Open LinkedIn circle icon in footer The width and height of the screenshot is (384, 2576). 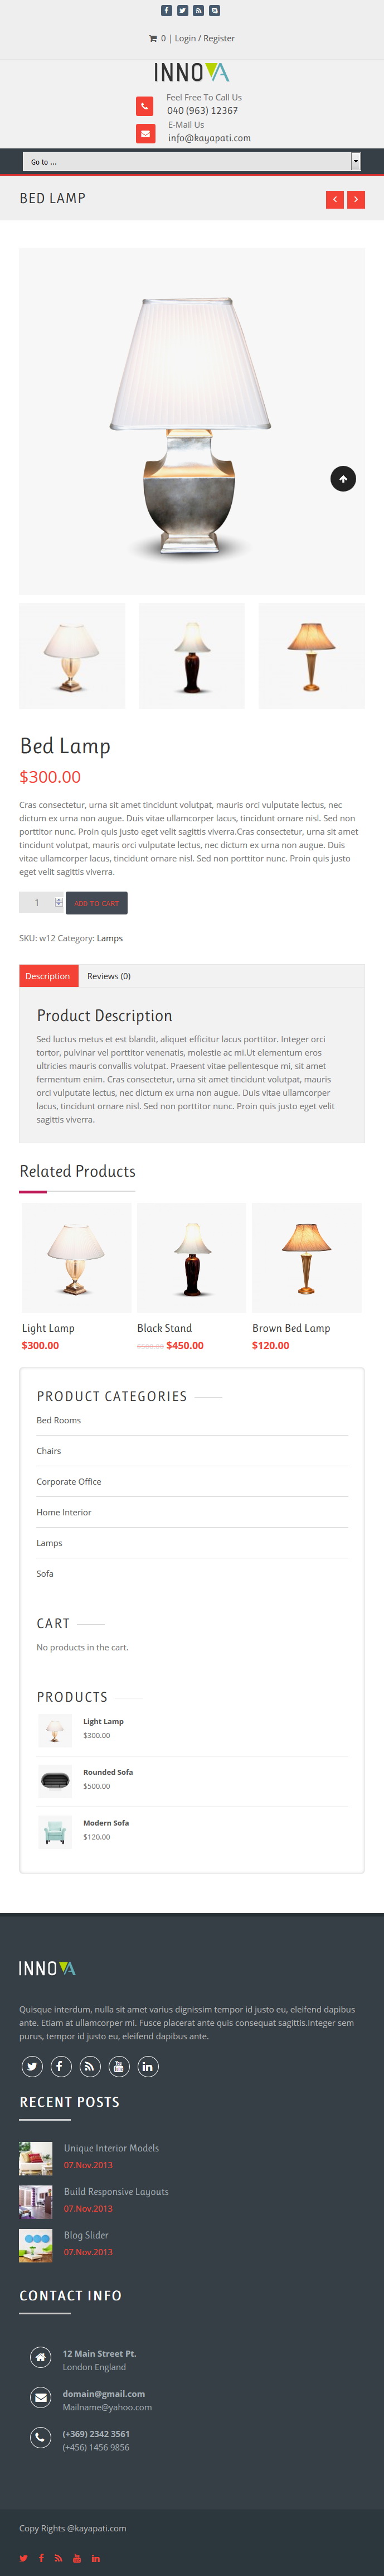(x=148, y=2066)
